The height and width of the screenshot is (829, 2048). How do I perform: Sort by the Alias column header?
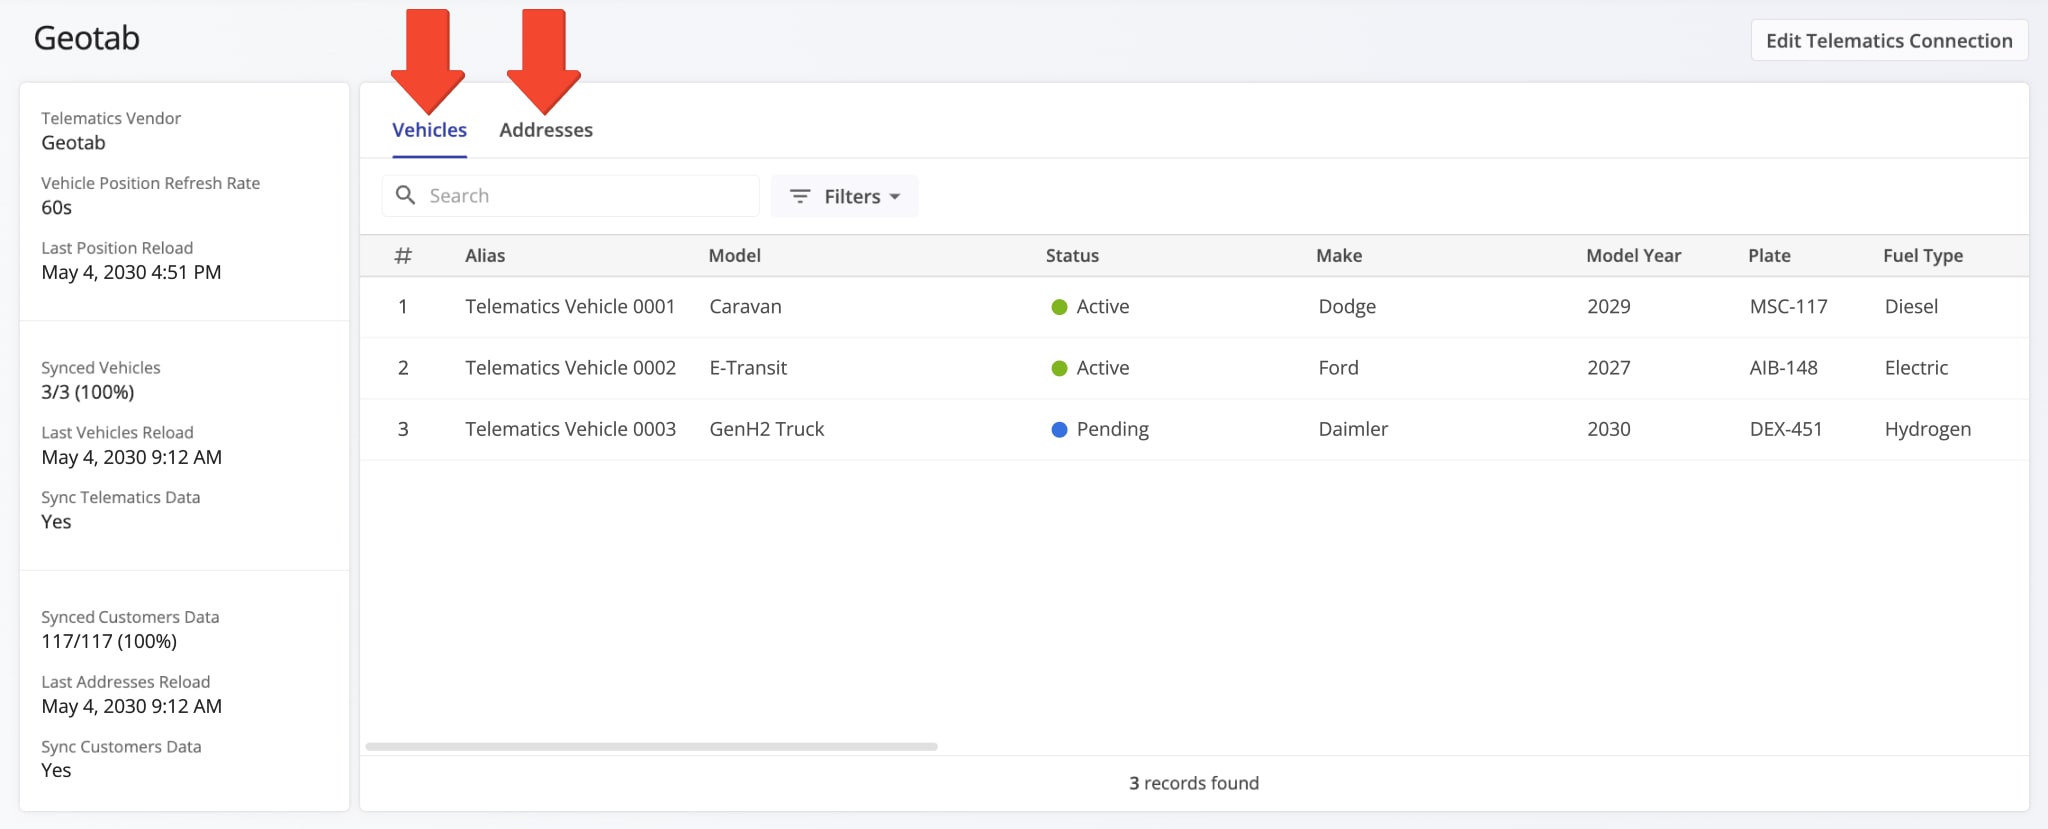point(485,255)
